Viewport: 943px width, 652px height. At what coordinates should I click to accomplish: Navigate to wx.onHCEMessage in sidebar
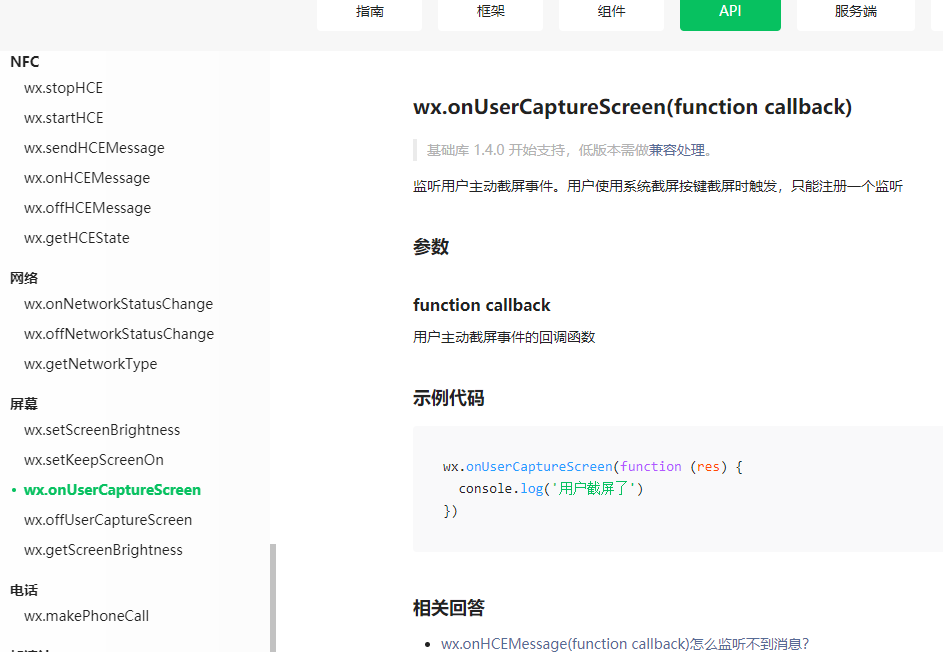pos(87,178)
